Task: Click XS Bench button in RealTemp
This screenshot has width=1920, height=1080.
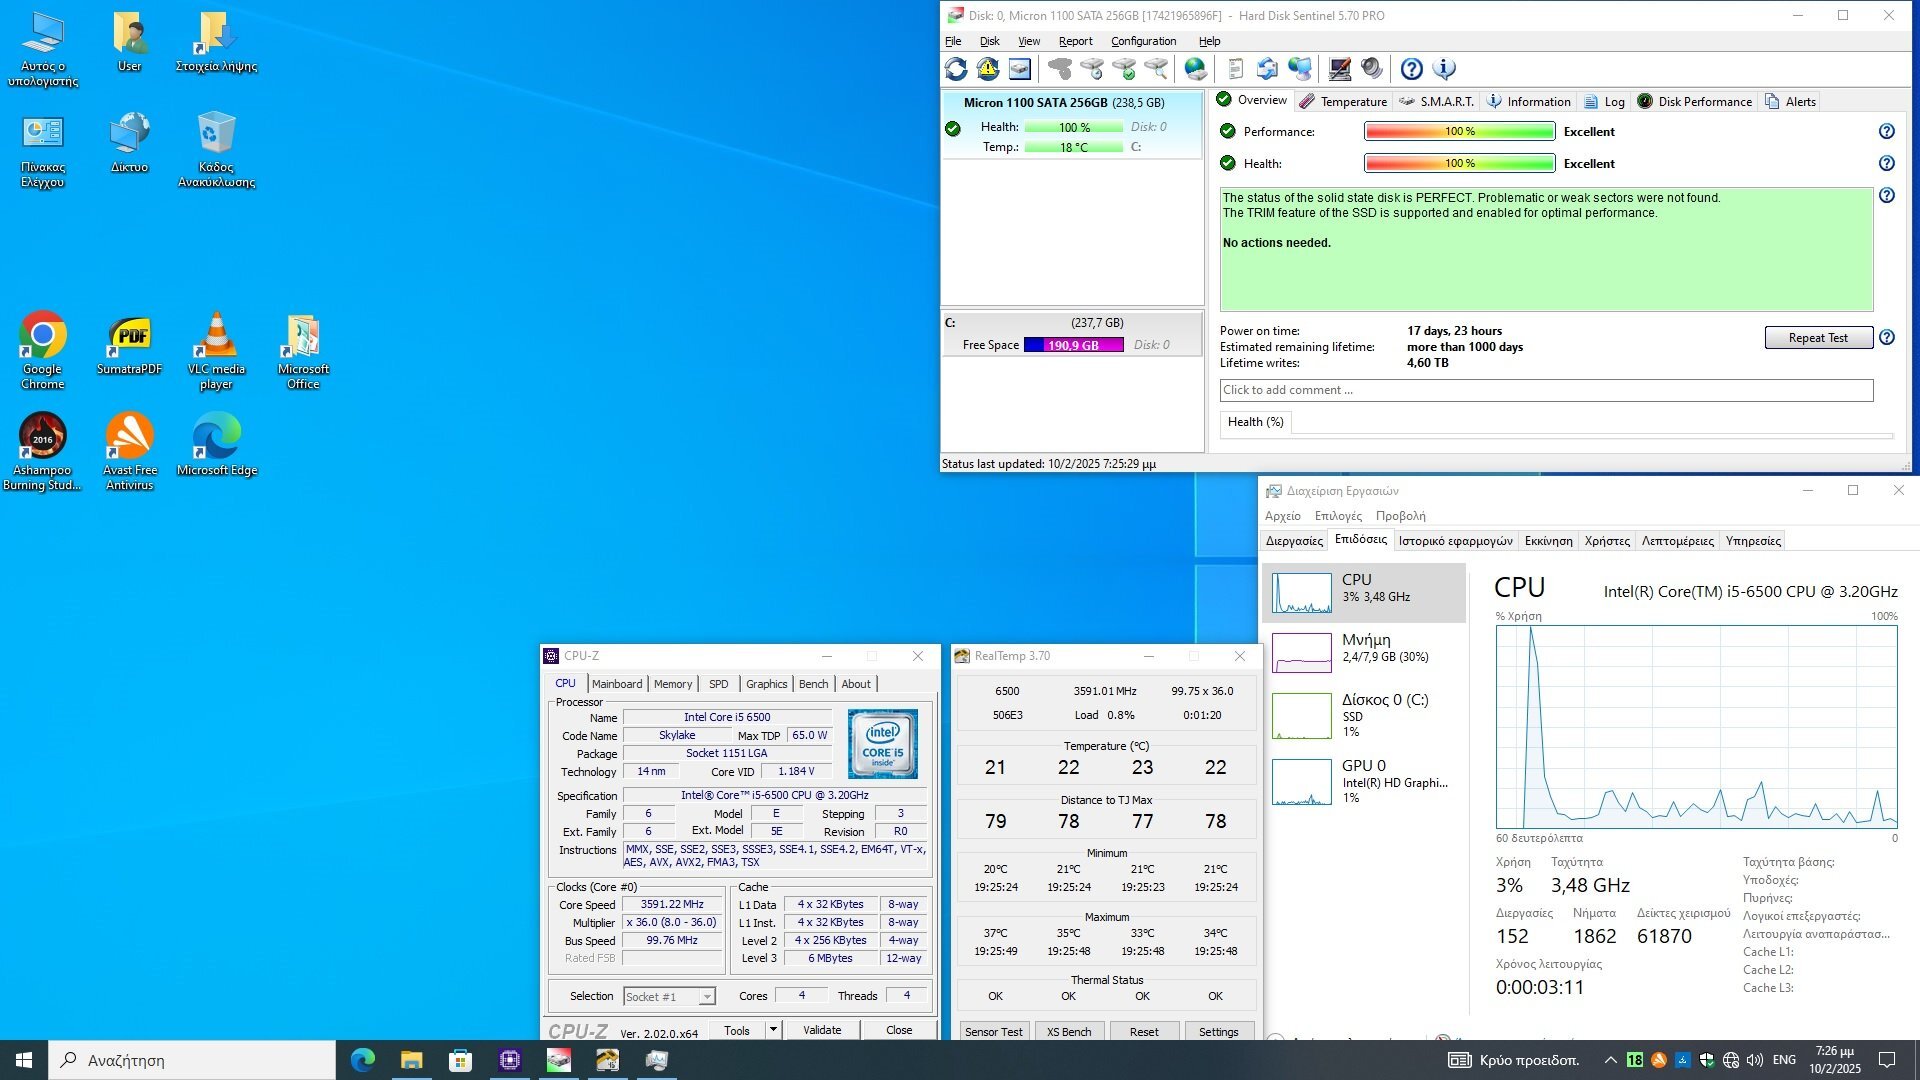Action: tap(1068, 1032)
